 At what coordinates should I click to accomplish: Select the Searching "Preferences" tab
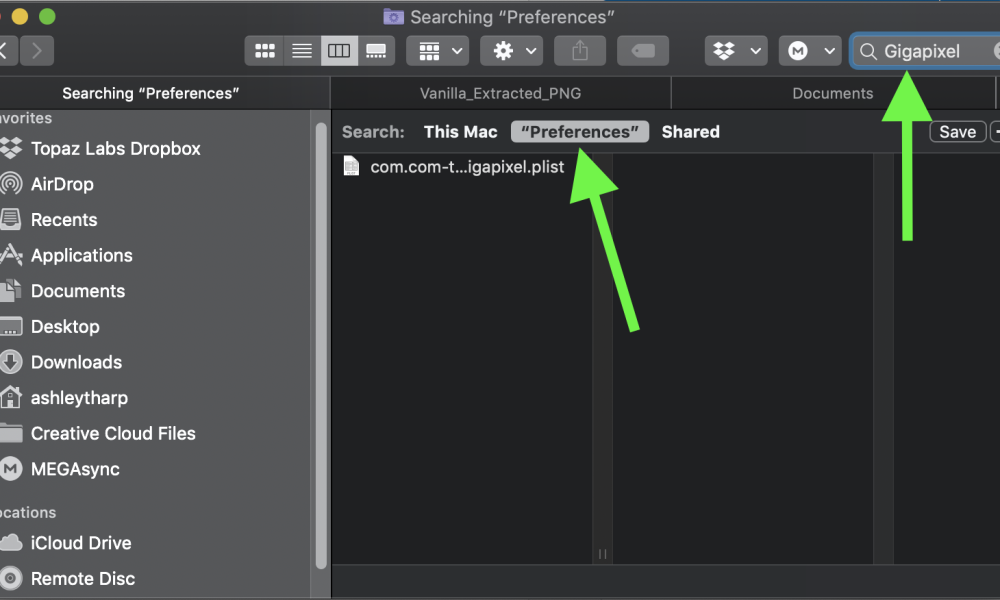tap(151, 93)
